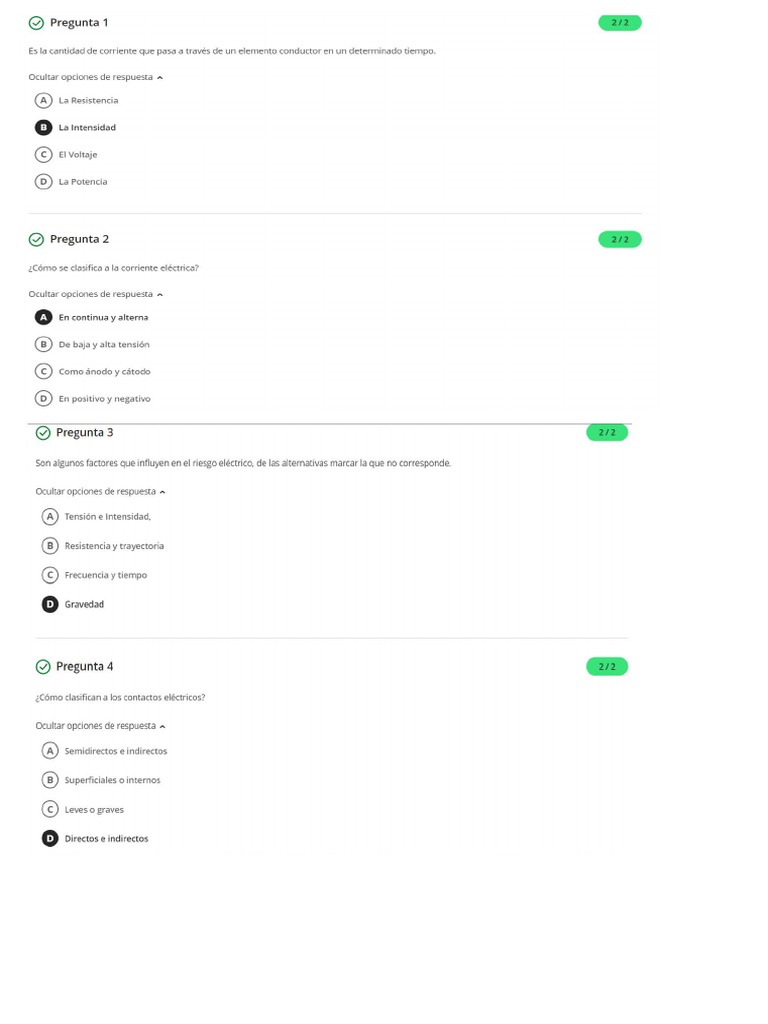Collapse answer options under Pregunta 1
The width and height of the screenshot is (768, 1024).
pyautogui.click(x=95, y=77)
